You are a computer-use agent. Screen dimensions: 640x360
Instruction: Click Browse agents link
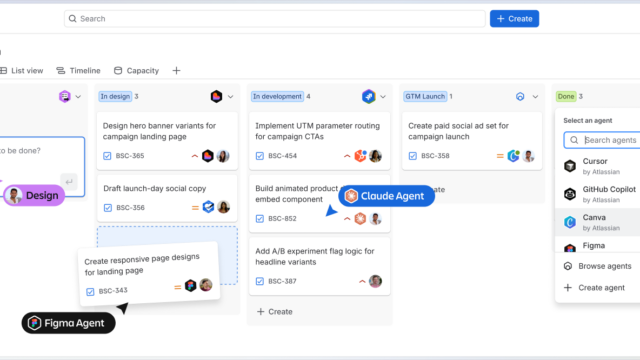(x=598, y=266)
